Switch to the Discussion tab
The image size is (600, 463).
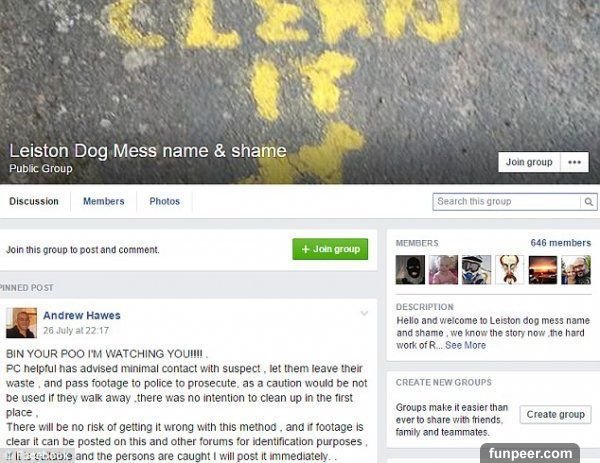(x=34, y=201)
